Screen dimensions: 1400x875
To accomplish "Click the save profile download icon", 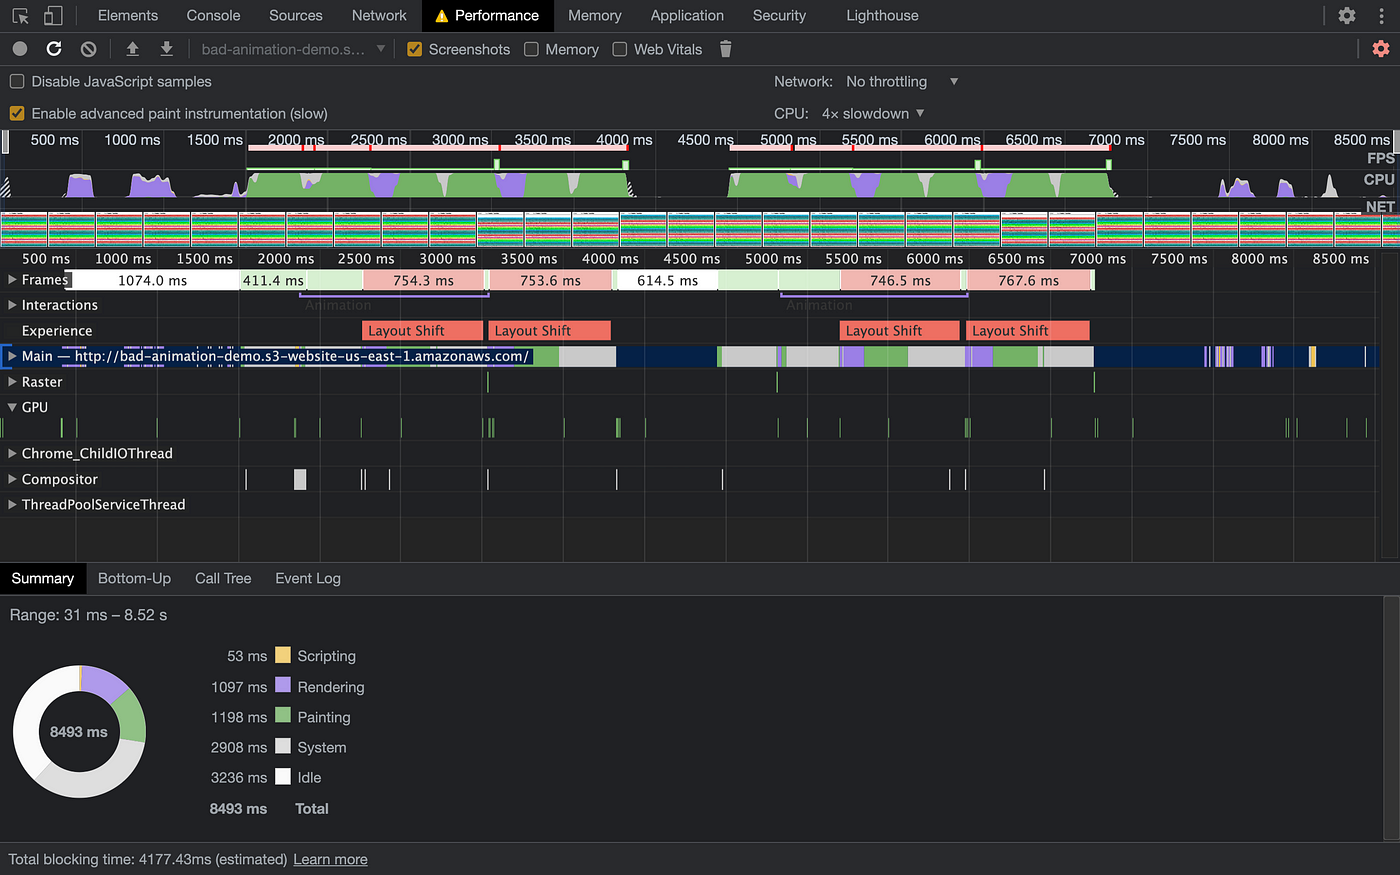I will tap(166, 49).
